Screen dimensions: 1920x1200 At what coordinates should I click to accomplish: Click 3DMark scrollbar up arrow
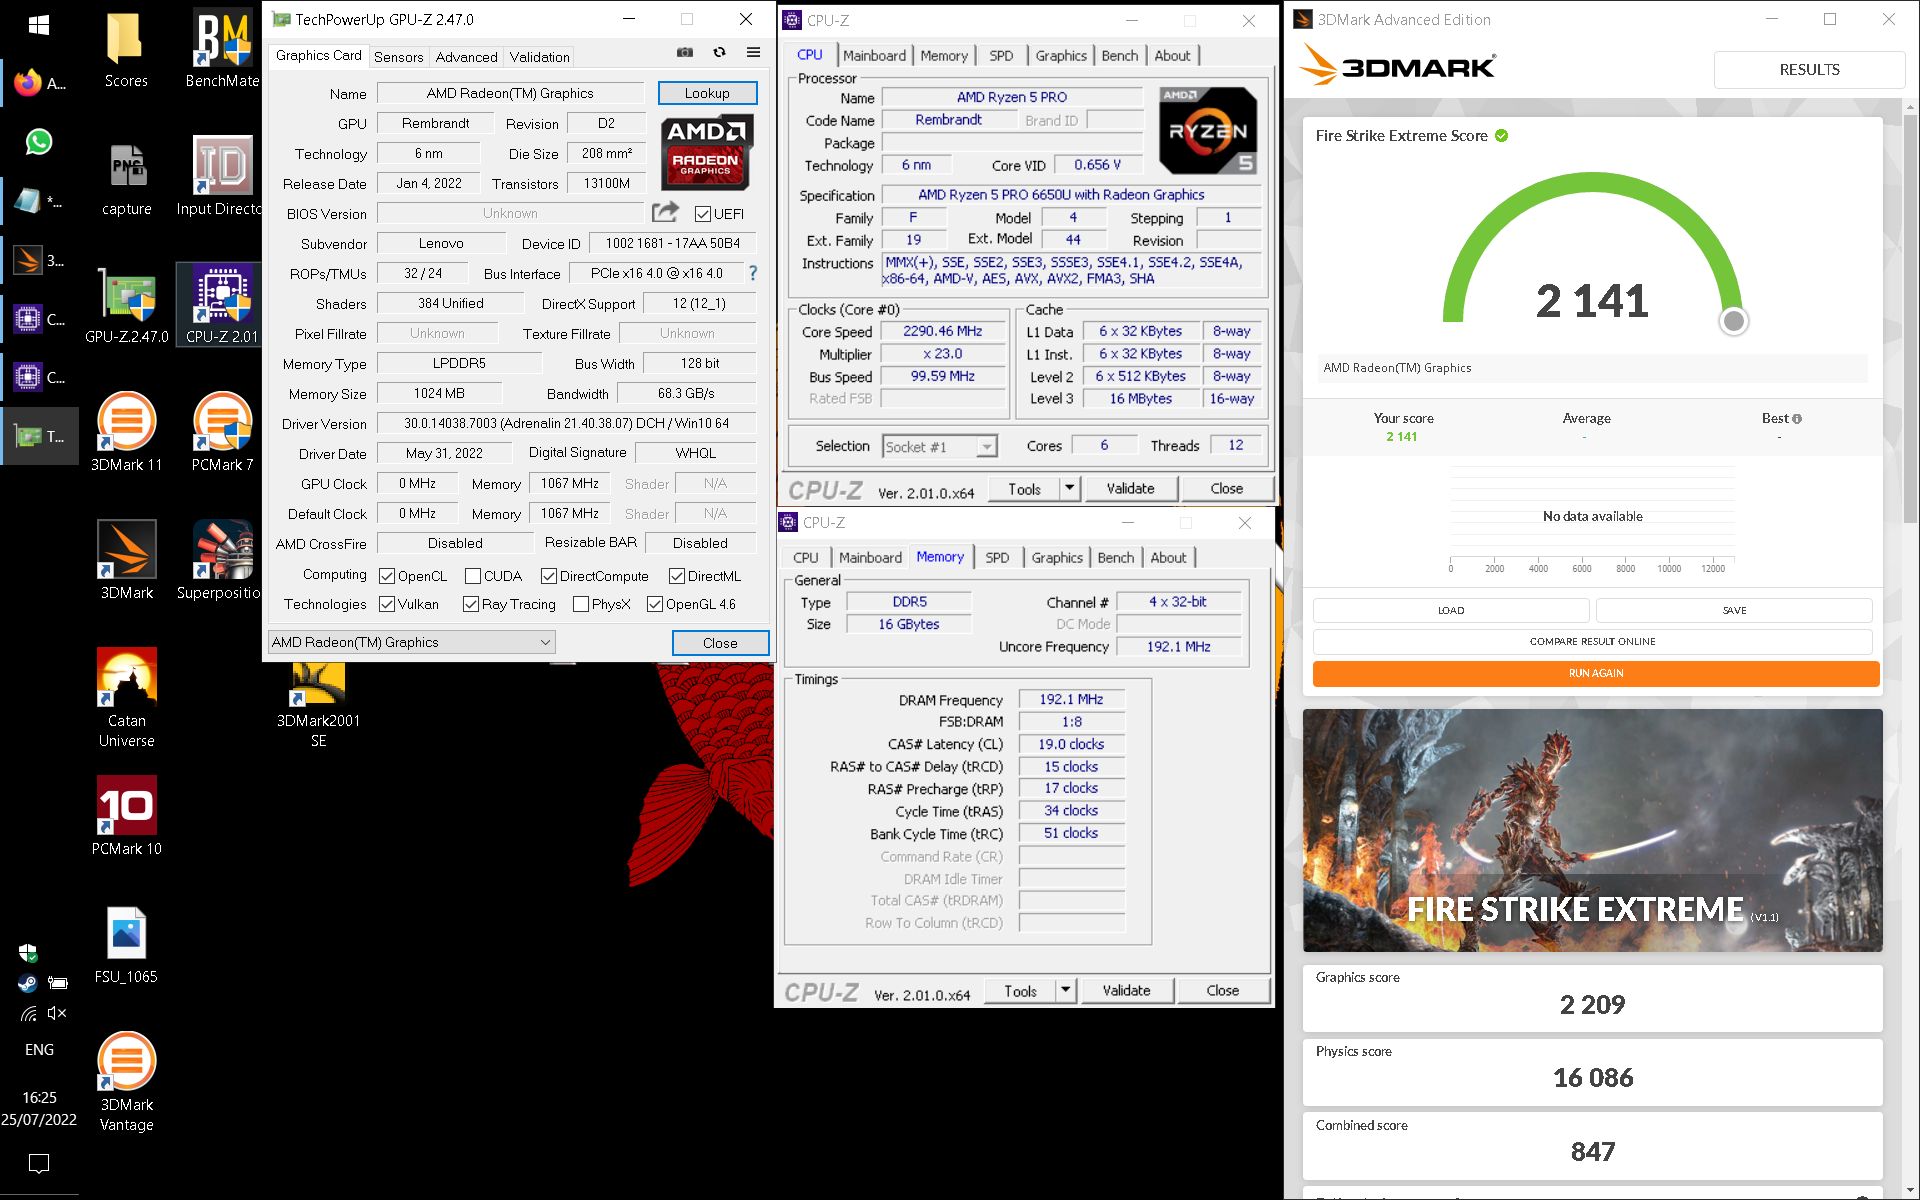click(x=1911, y=106)
